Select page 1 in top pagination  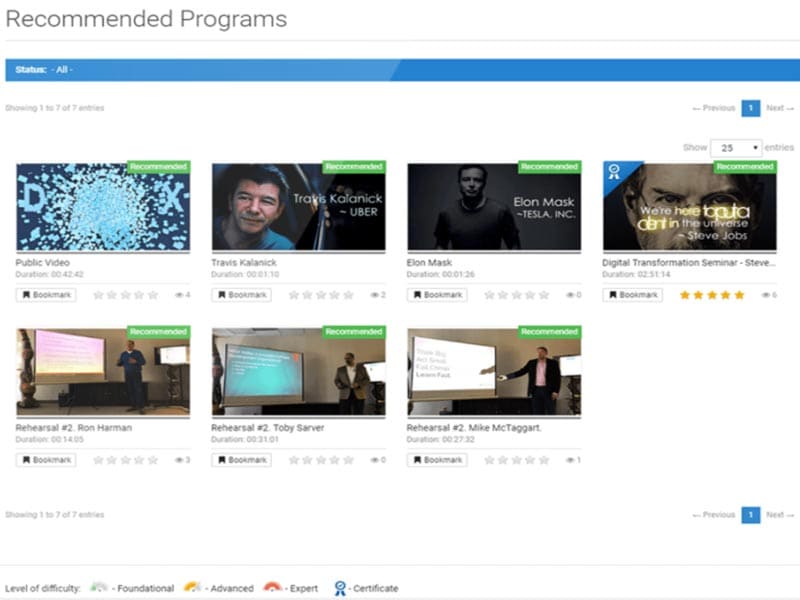tap(751, 108)
